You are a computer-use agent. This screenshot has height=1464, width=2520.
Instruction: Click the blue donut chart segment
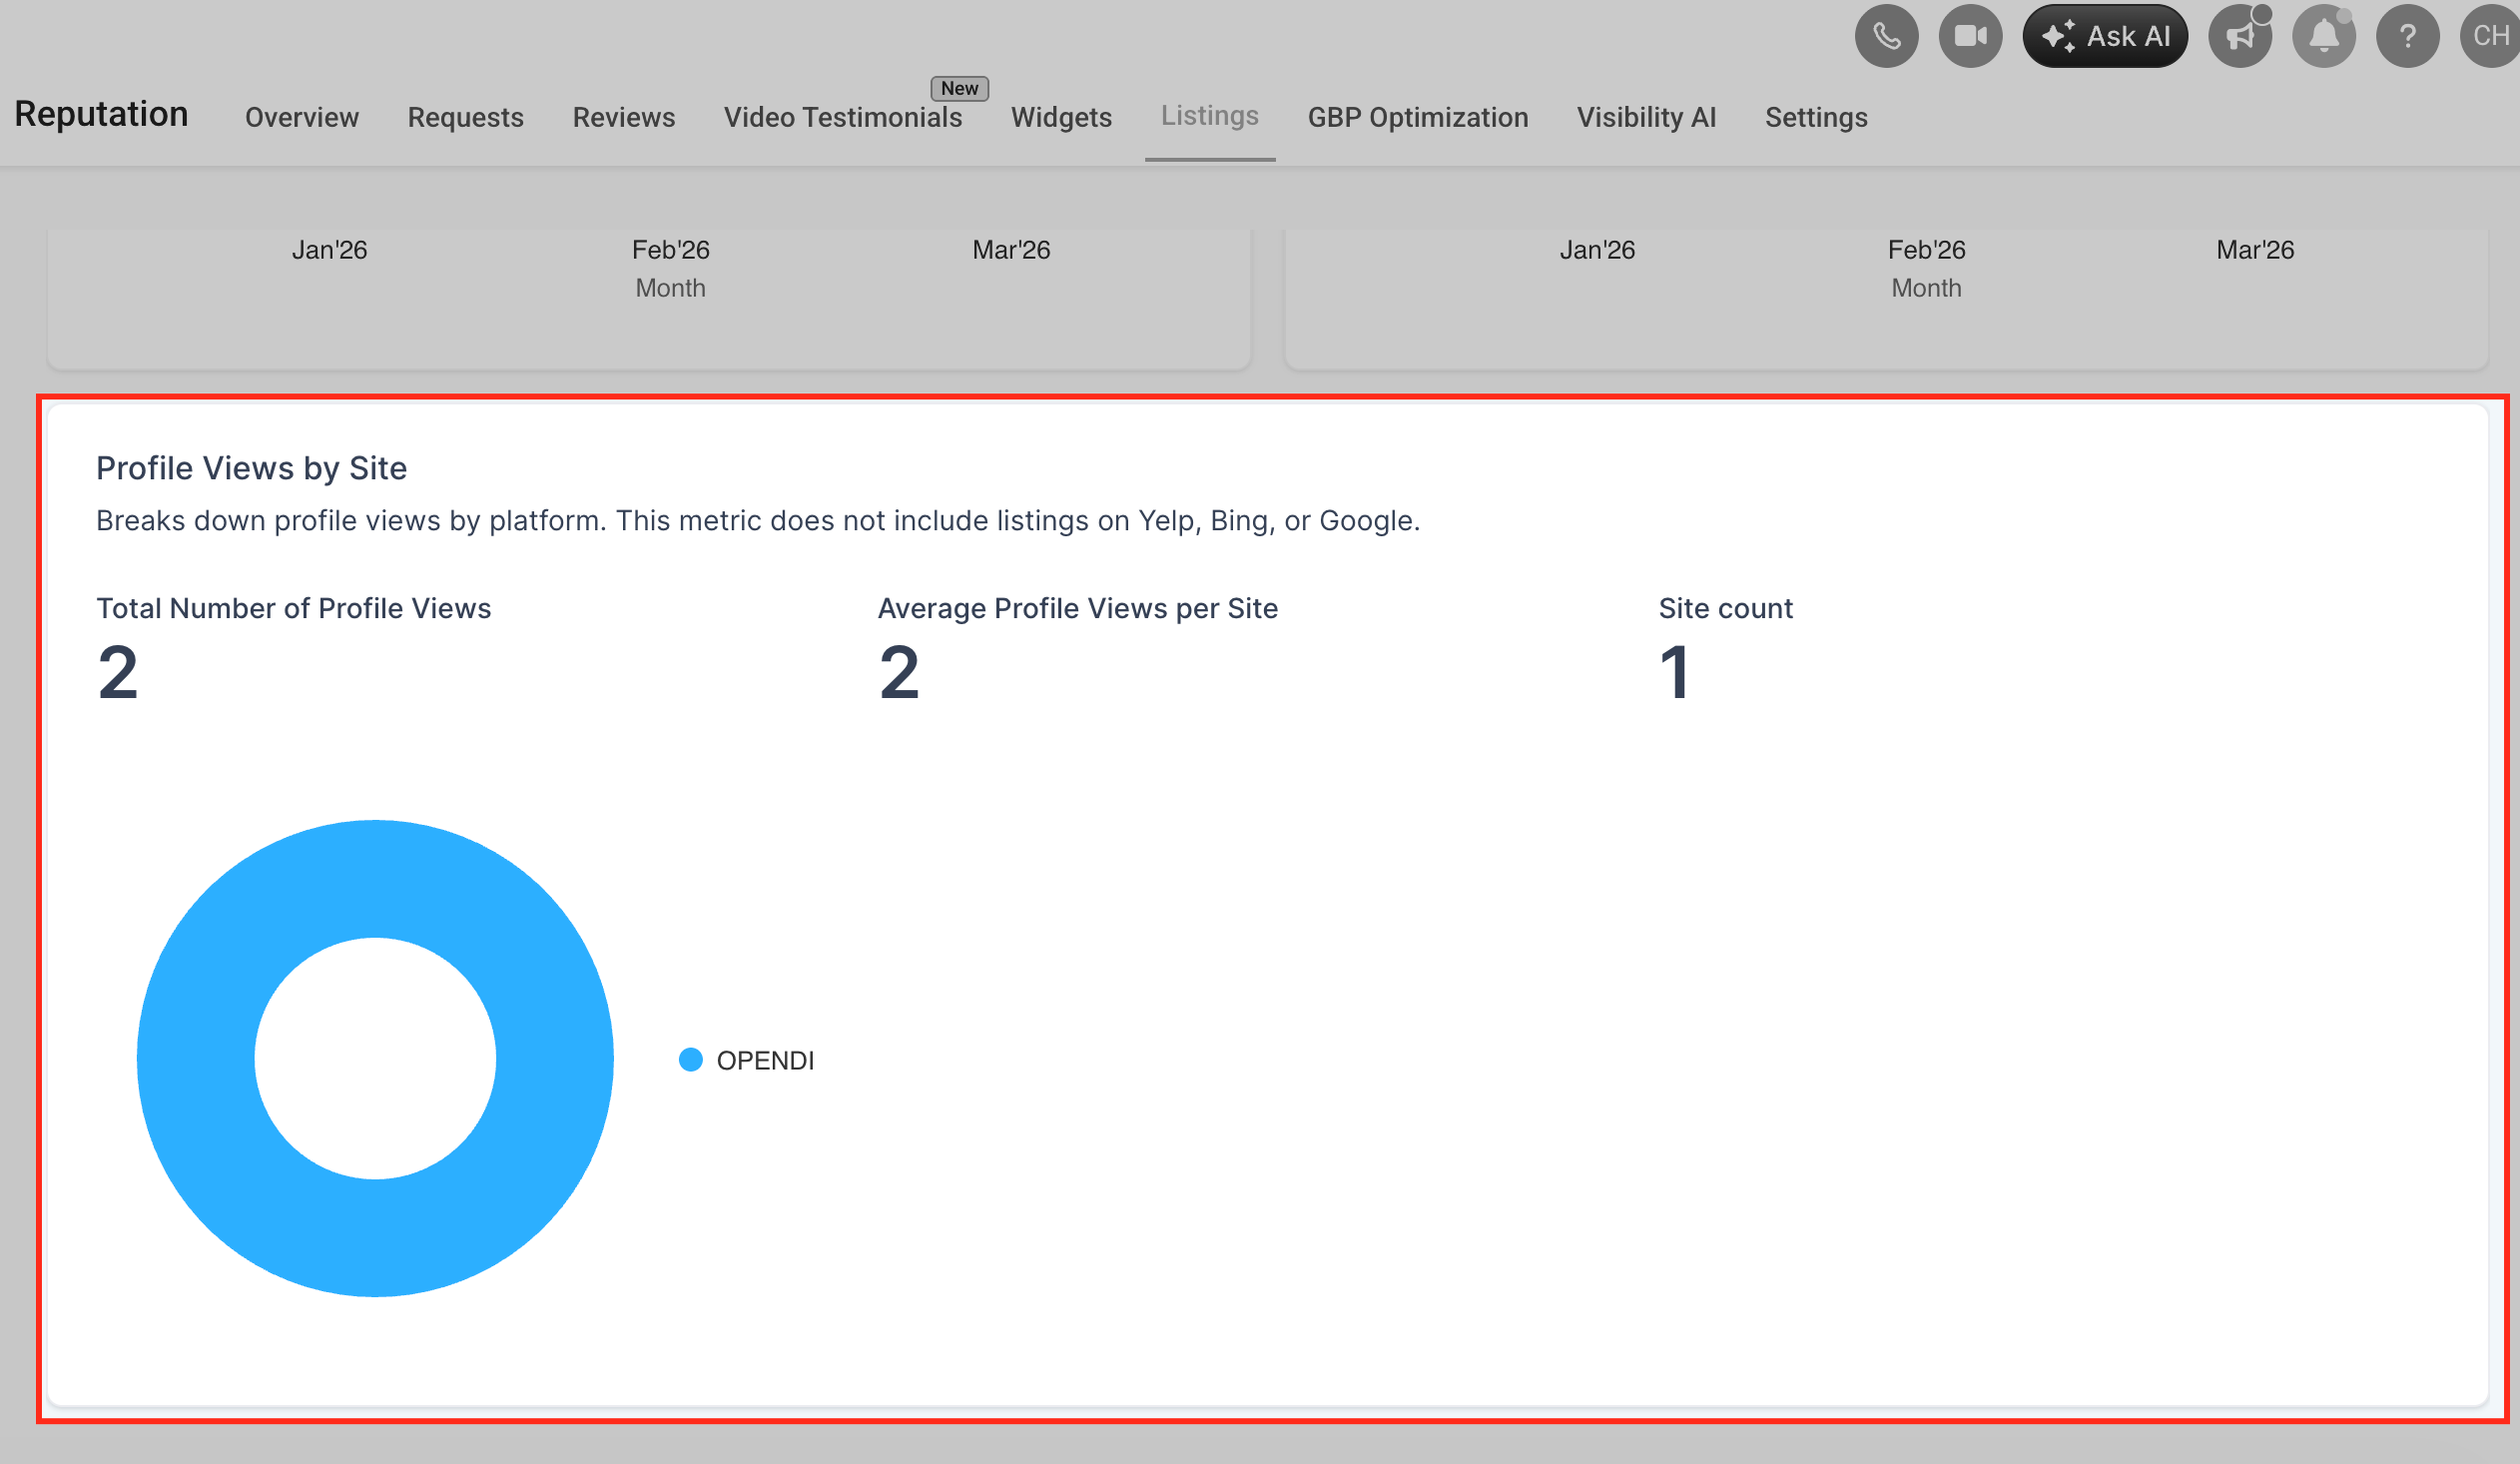pos(375,878)
